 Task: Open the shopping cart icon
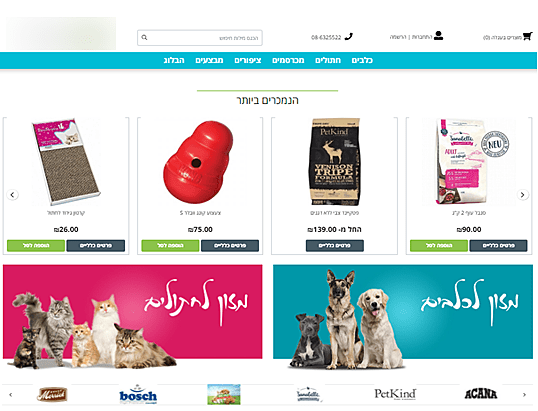tap(527, 36)
